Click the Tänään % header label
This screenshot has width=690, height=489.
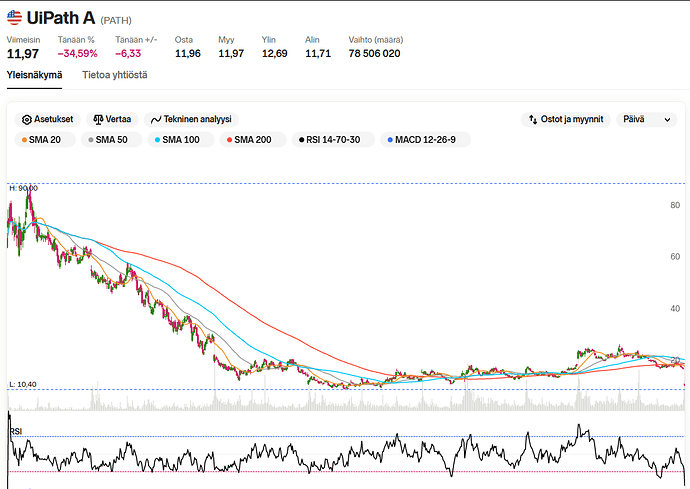click(x=76, y=40)
